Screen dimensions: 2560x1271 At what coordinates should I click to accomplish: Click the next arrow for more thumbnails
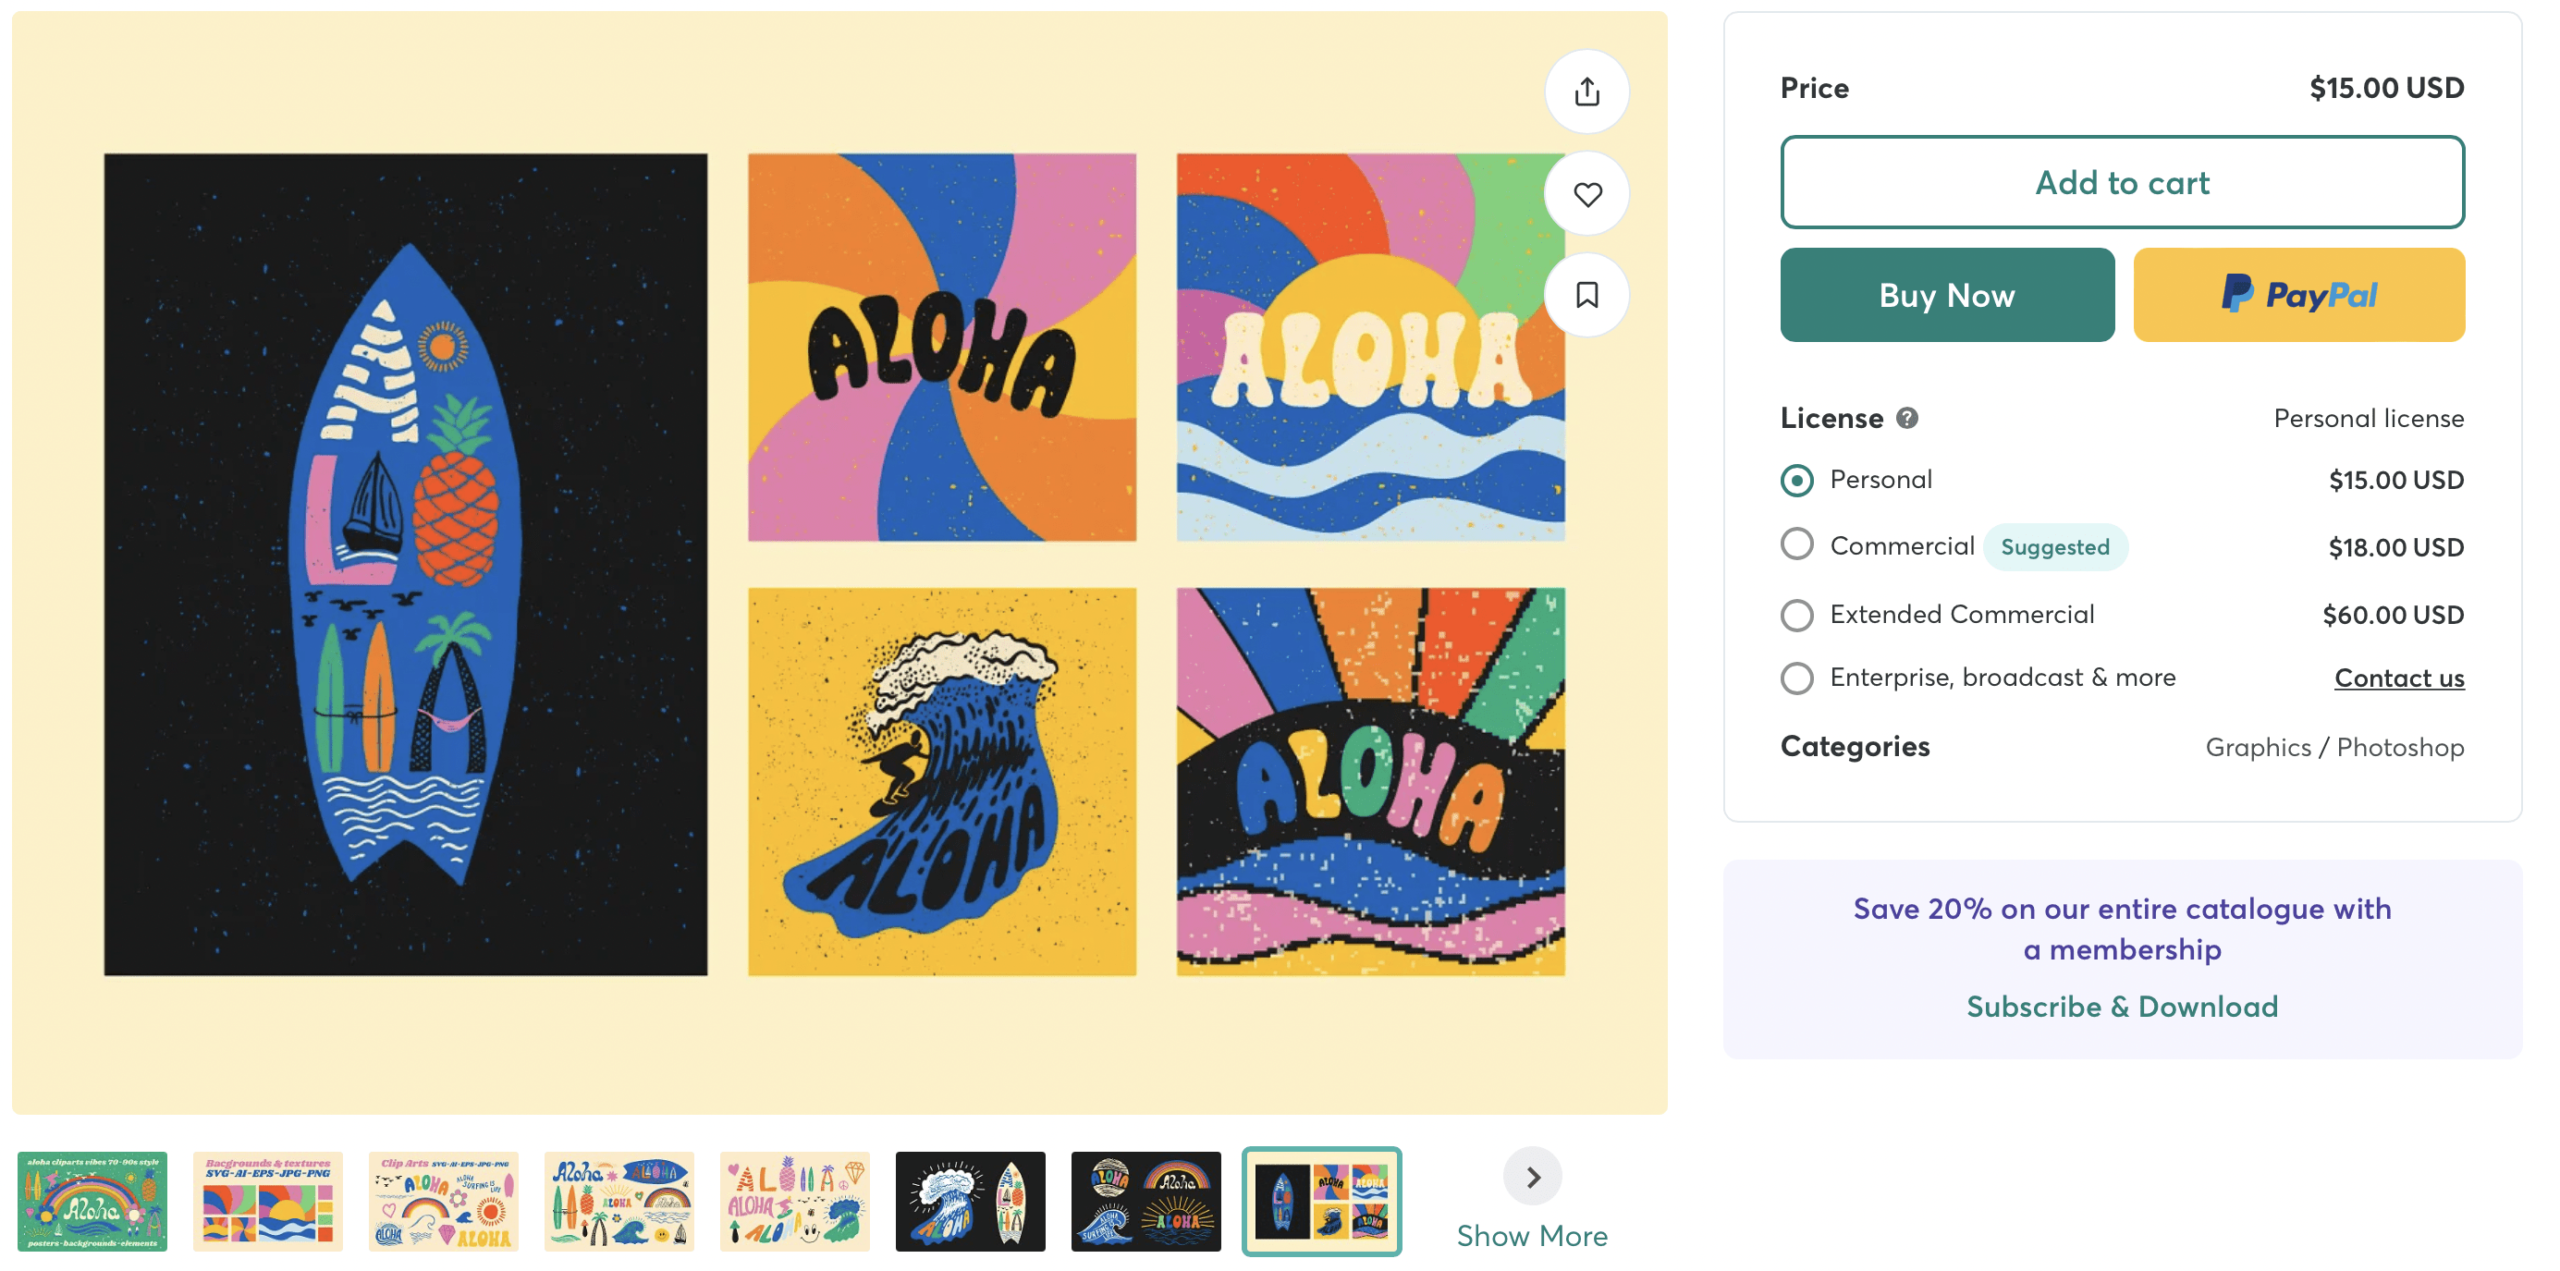point(1532,1177)
